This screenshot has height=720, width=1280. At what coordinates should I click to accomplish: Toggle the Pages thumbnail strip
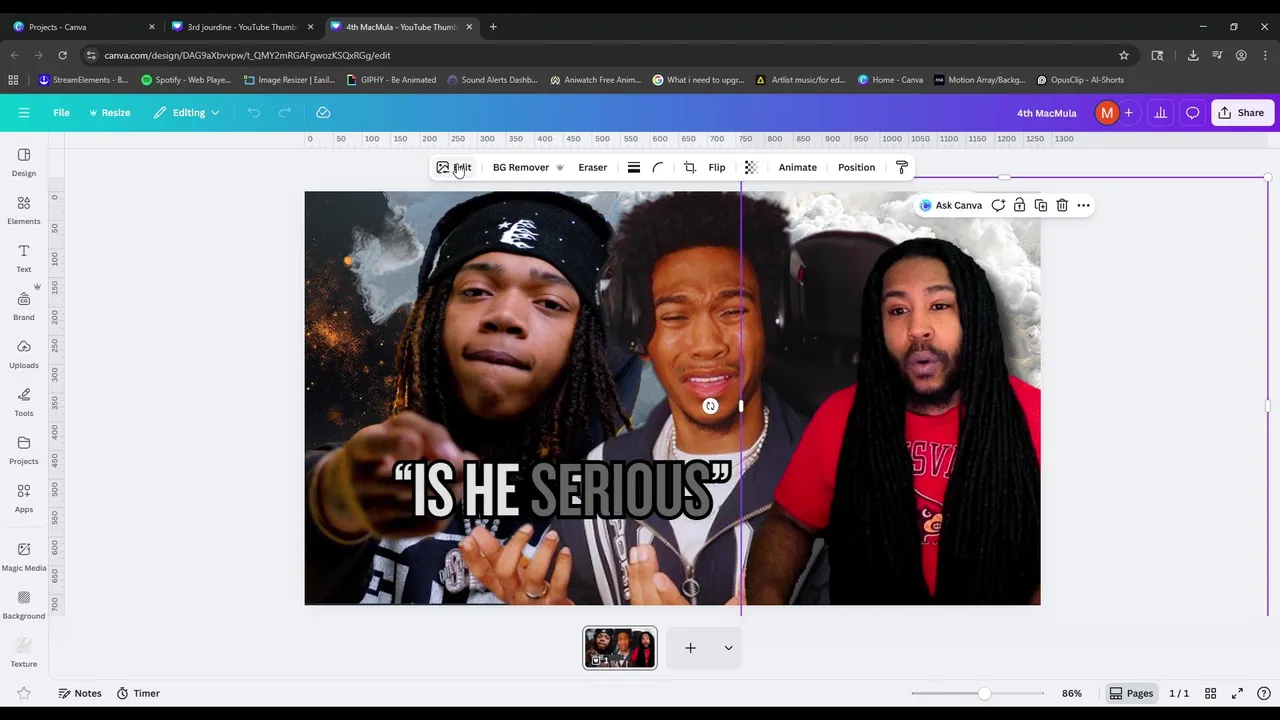click(x=1131, y=693)
